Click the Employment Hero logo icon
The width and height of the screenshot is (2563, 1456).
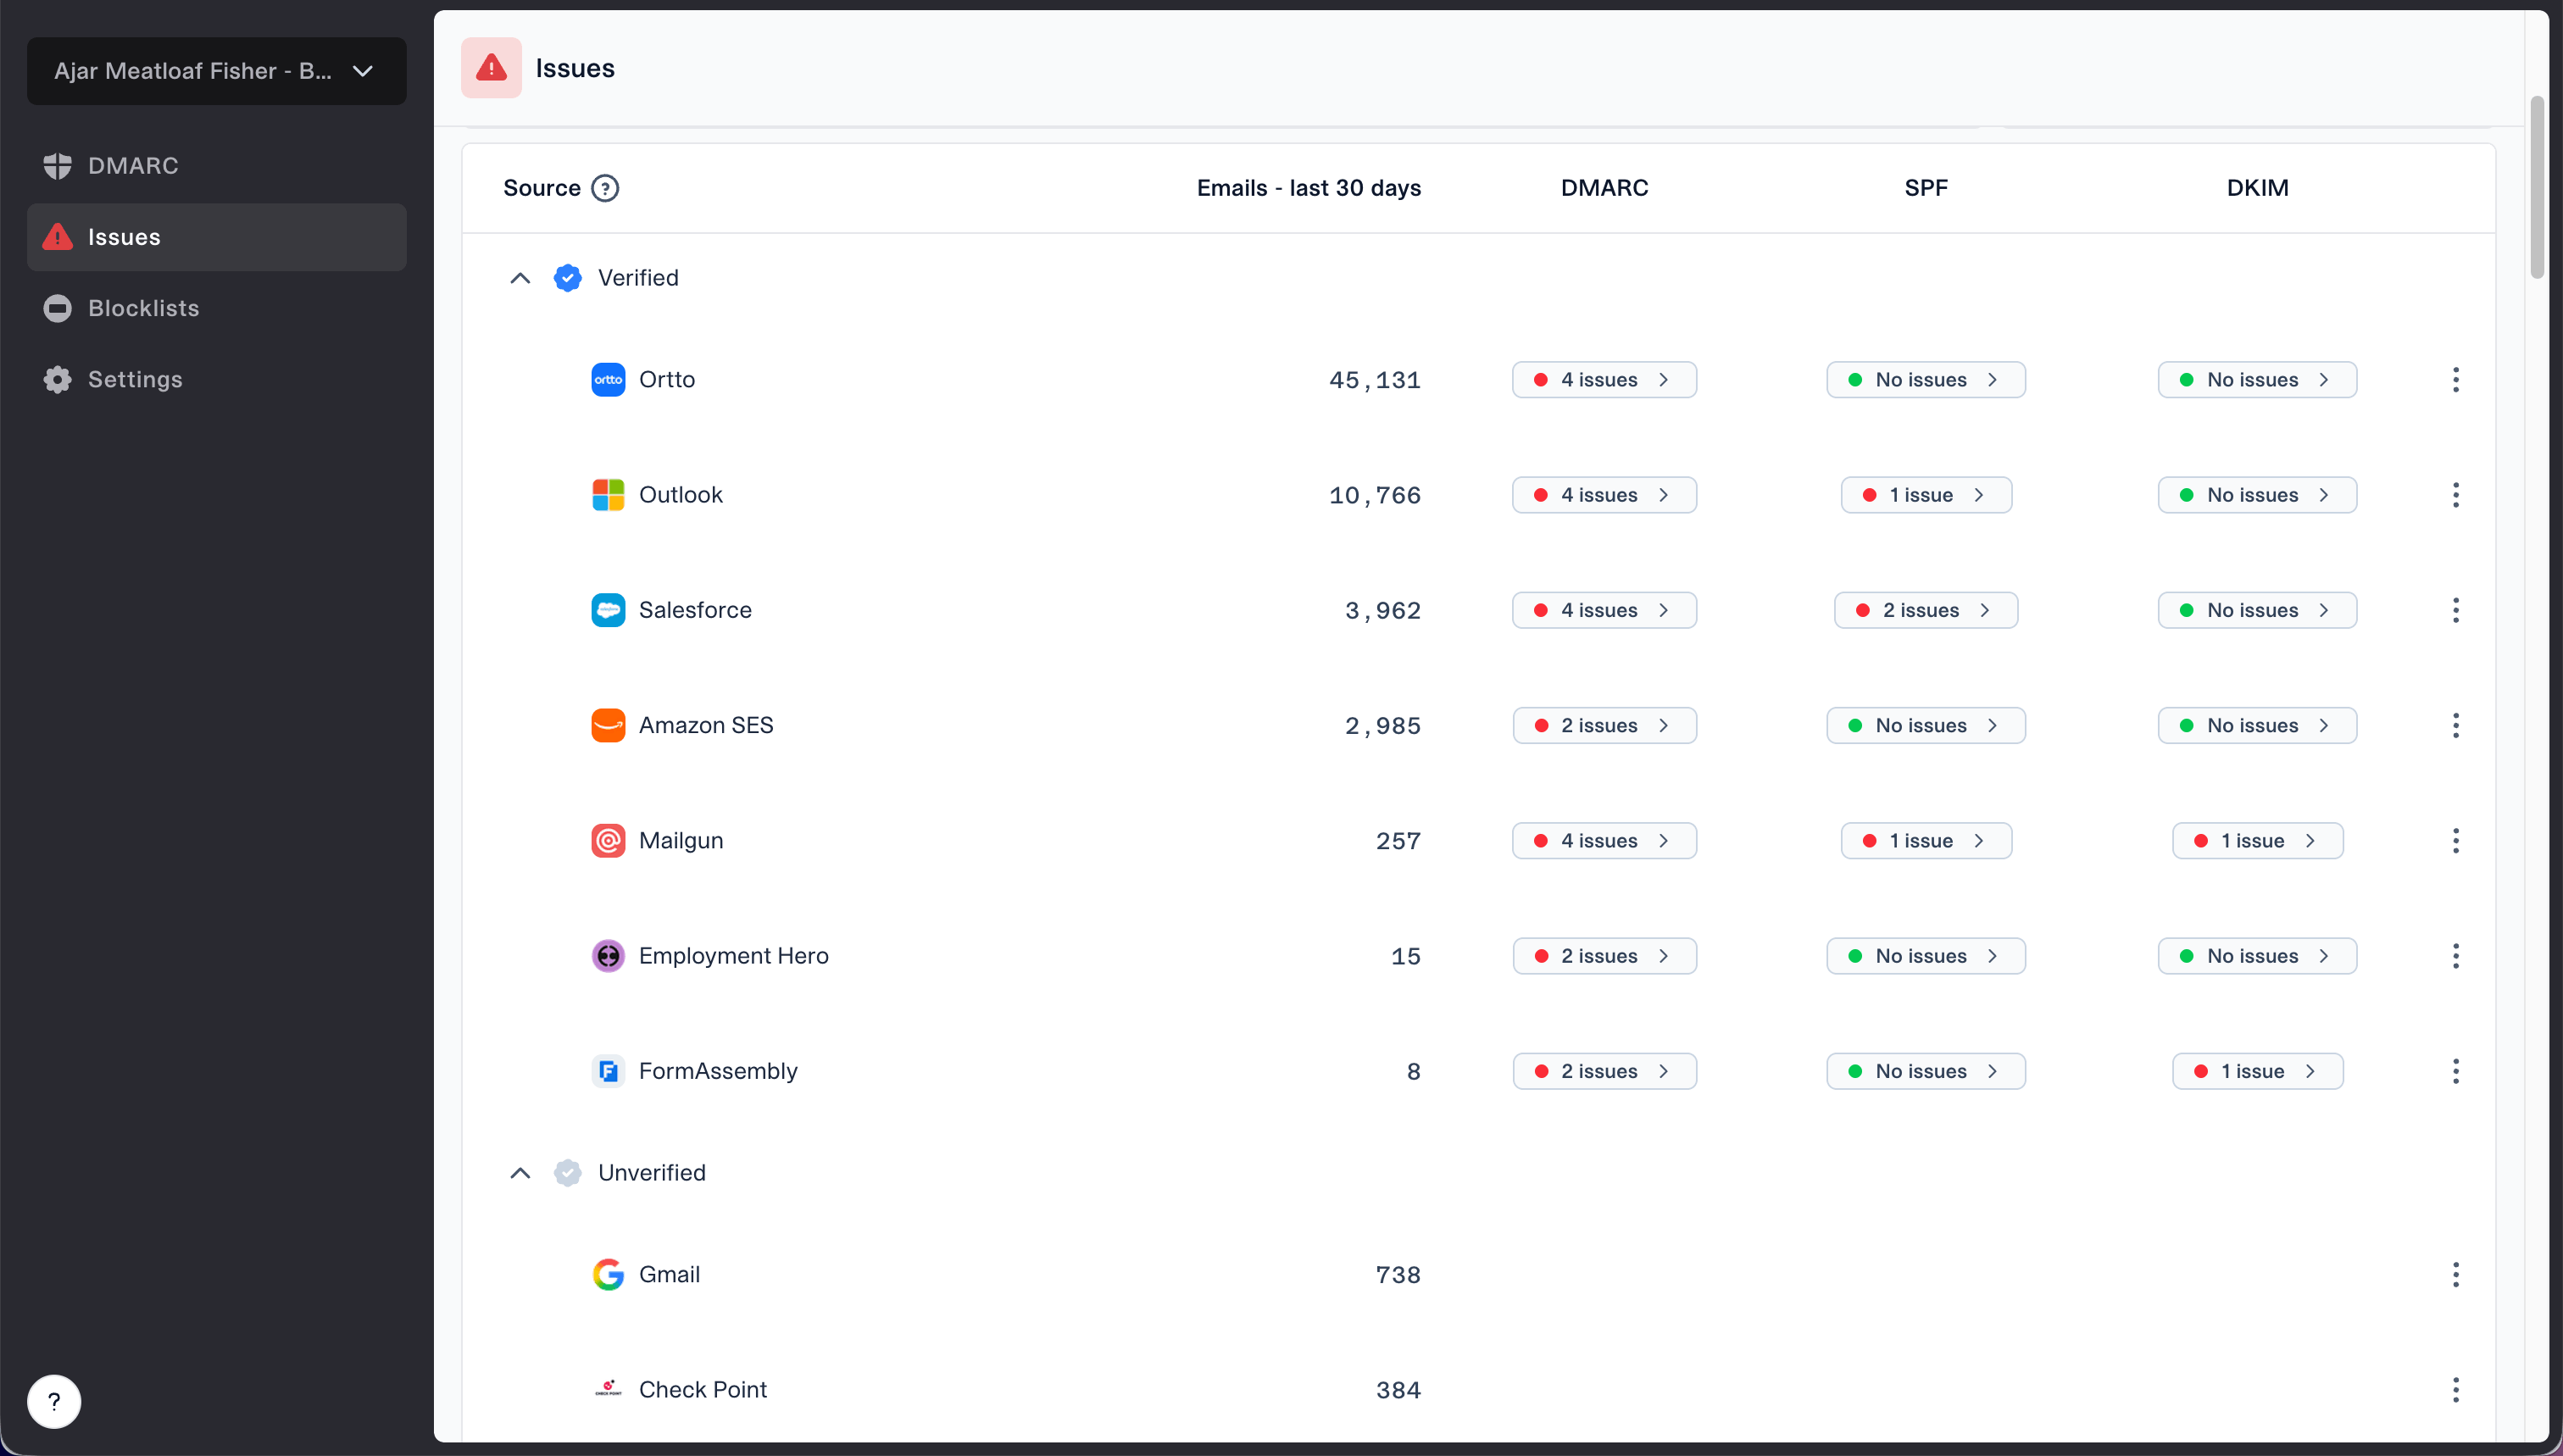[608, 956]
